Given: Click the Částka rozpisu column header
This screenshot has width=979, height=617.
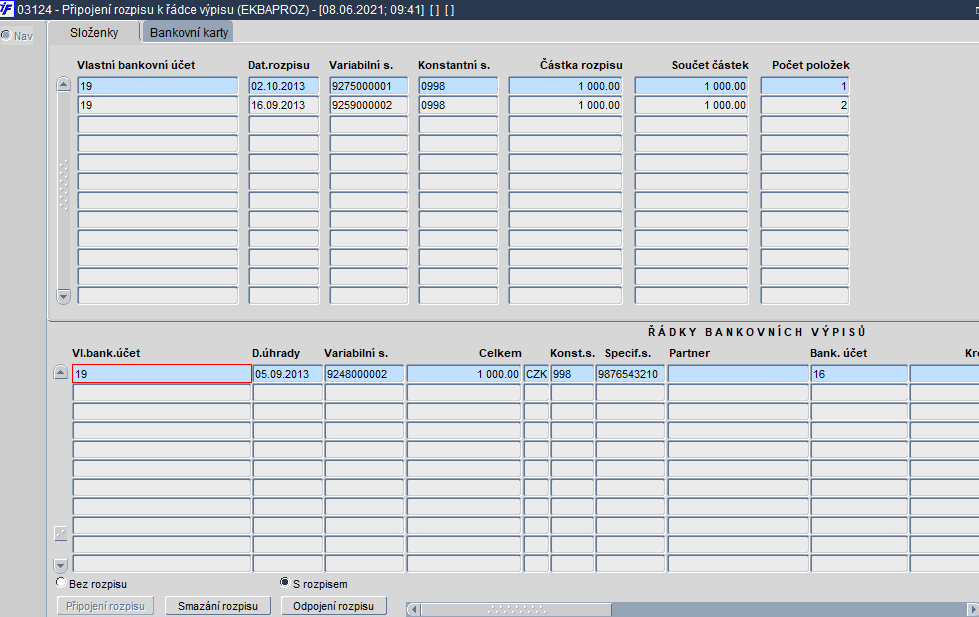Looking at the screenshot, I should 581,65.
